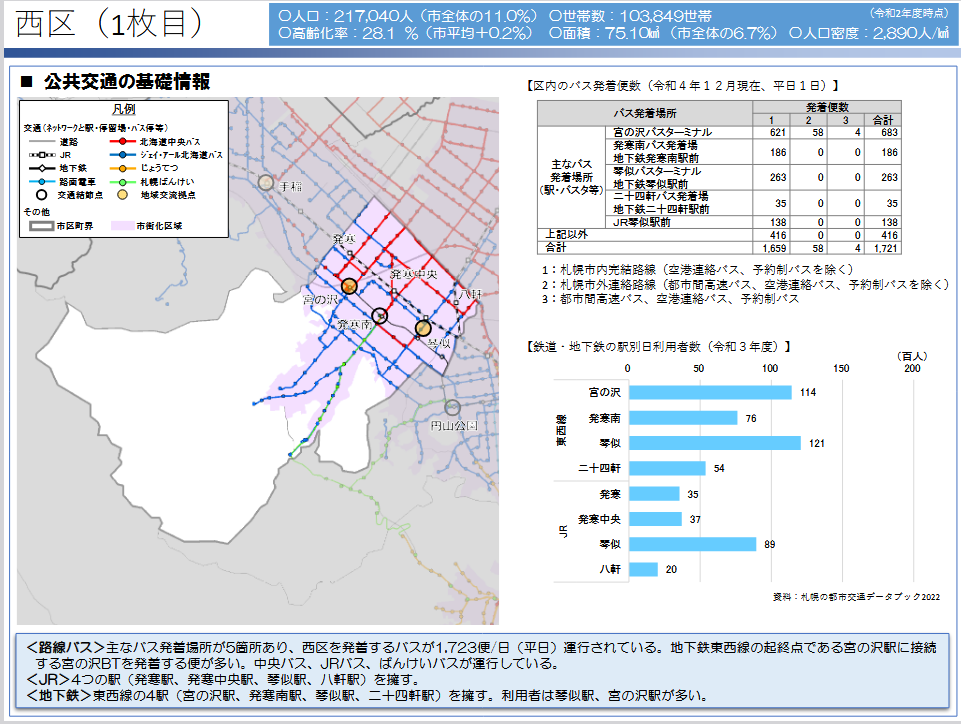961x724 pixels.
Task: Click the JR dashed line legend symbol
Action: coord(44,154)
